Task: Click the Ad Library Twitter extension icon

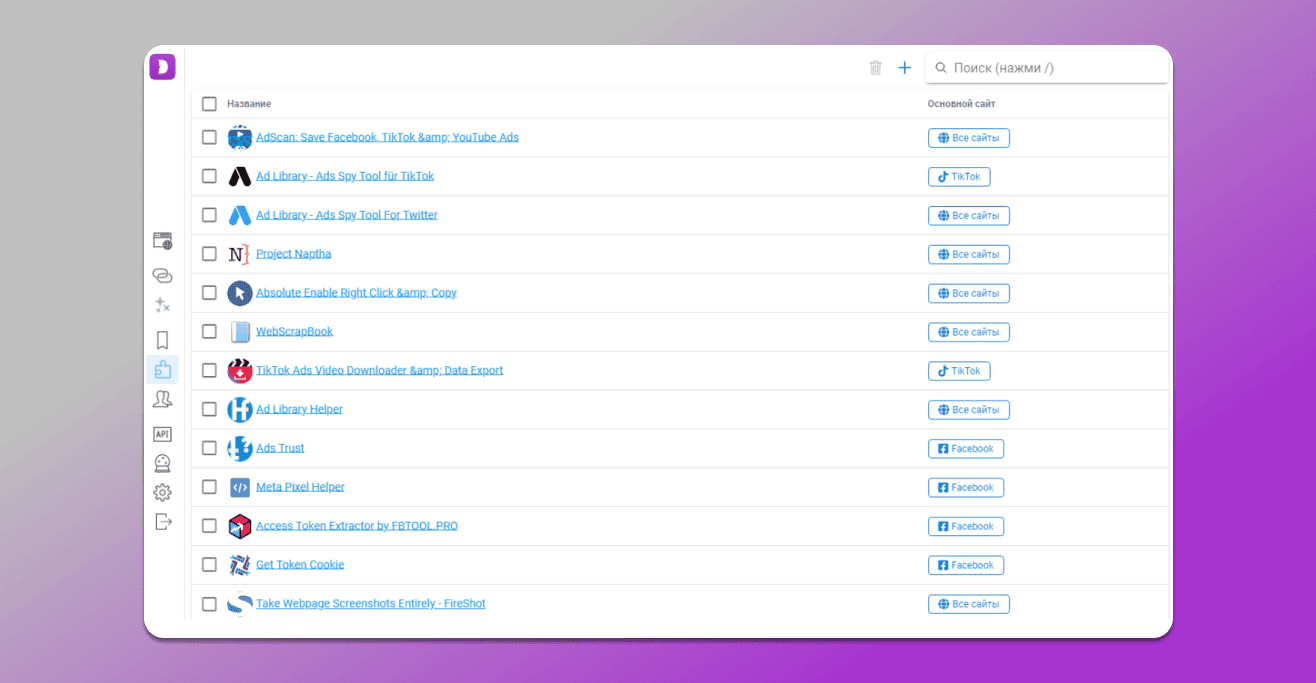Action: 239,215
